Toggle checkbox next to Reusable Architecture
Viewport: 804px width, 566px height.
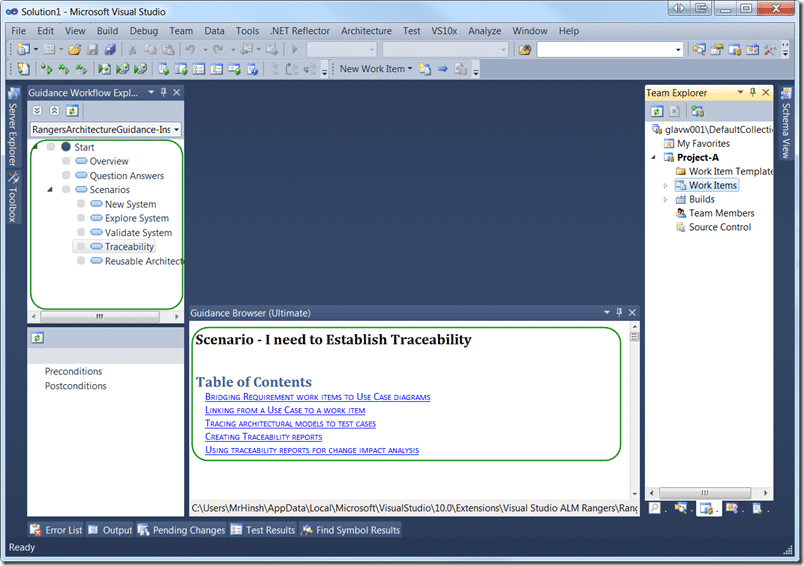click(x=81, y=261)
